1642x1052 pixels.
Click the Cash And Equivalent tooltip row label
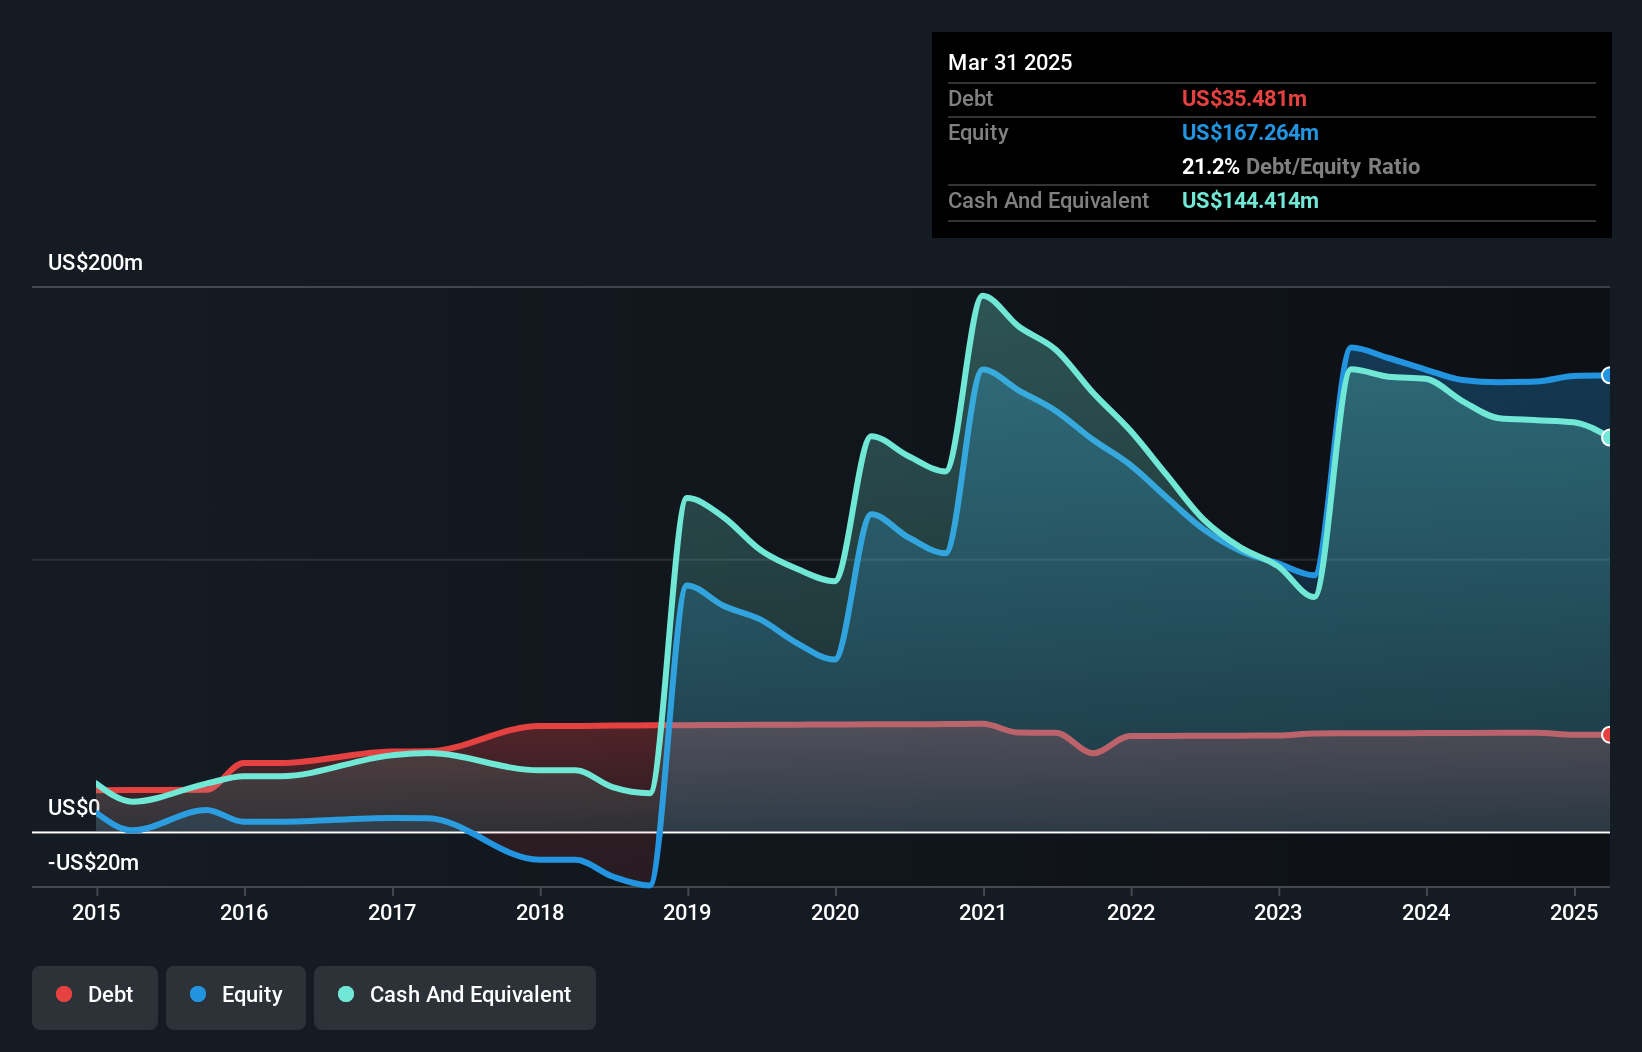click(1048, 200)
